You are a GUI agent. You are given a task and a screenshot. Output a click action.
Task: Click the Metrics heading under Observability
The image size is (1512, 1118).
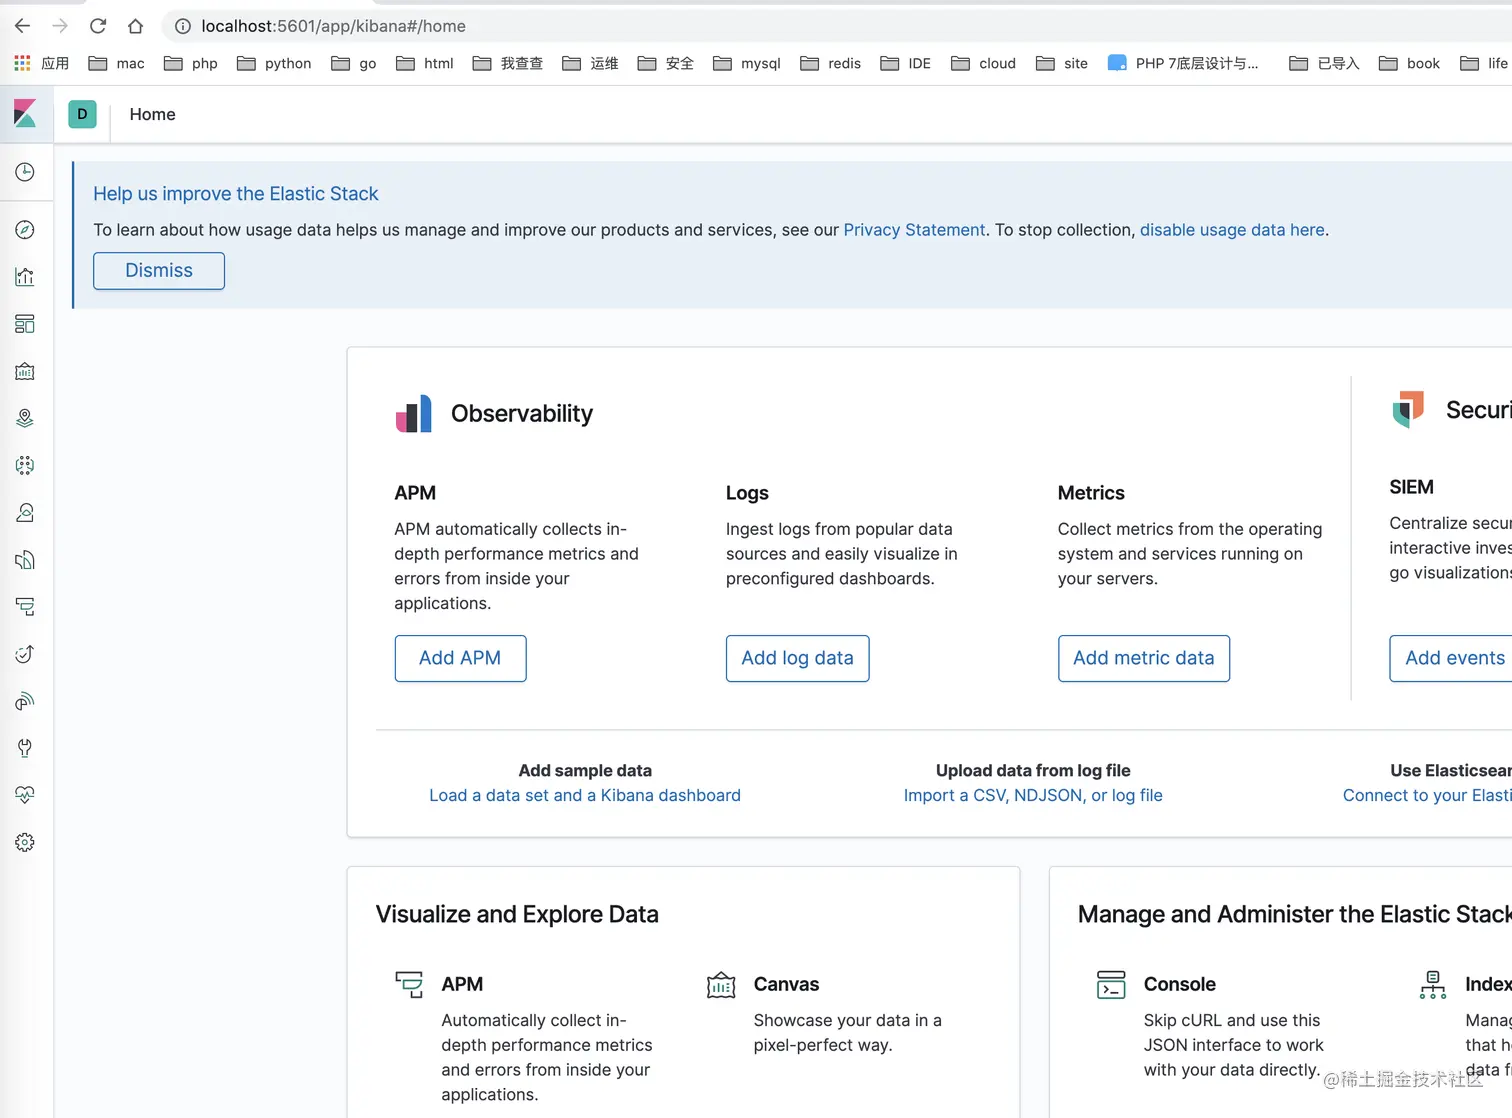[1091, 493]
